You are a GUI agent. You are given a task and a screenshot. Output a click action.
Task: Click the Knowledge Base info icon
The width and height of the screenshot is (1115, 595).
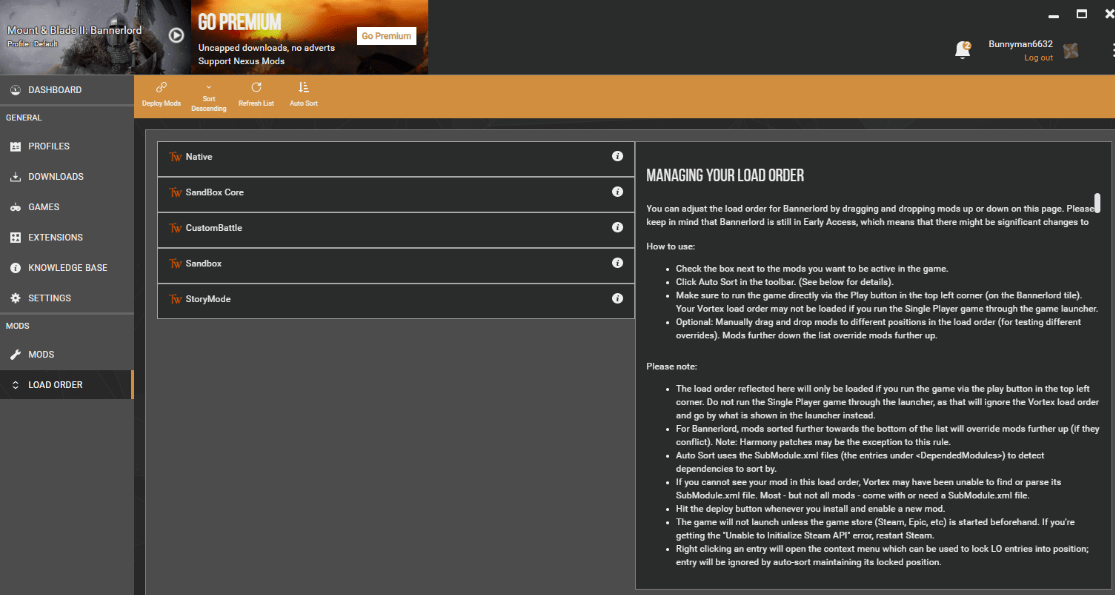16,268
